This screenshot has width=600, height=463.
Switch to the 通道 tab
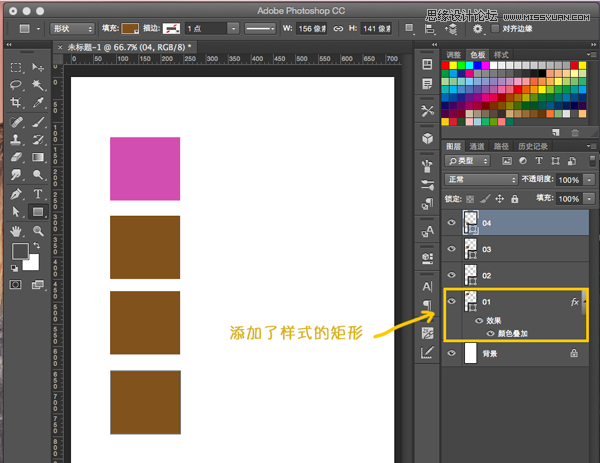tap(476, 146)
